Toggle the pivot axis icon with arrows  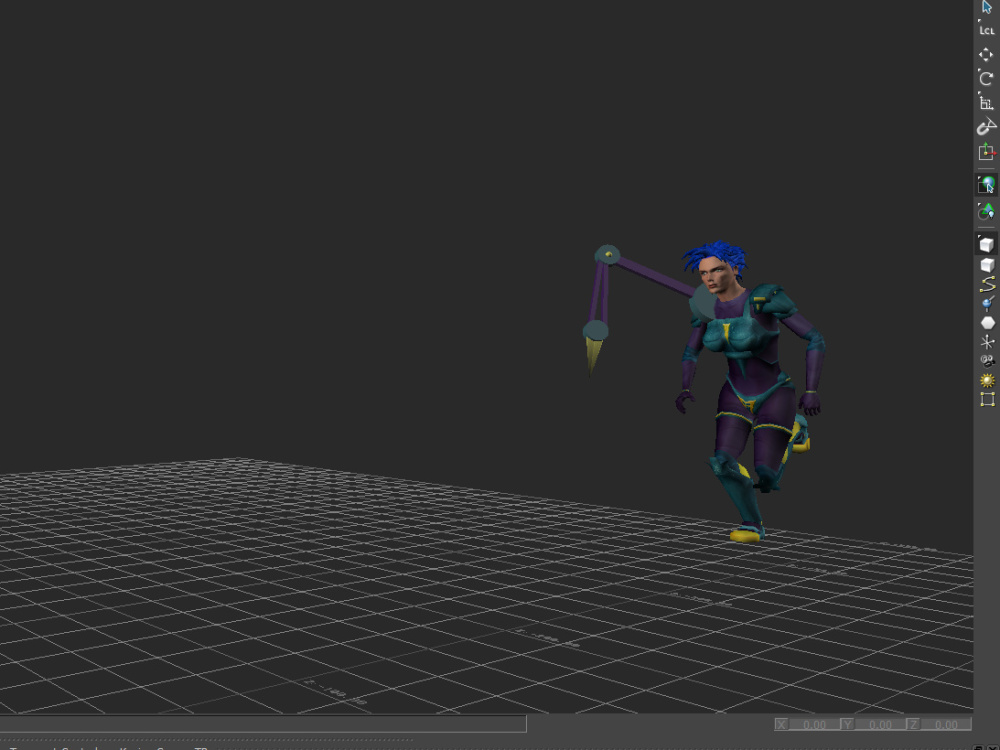(987, 152)
